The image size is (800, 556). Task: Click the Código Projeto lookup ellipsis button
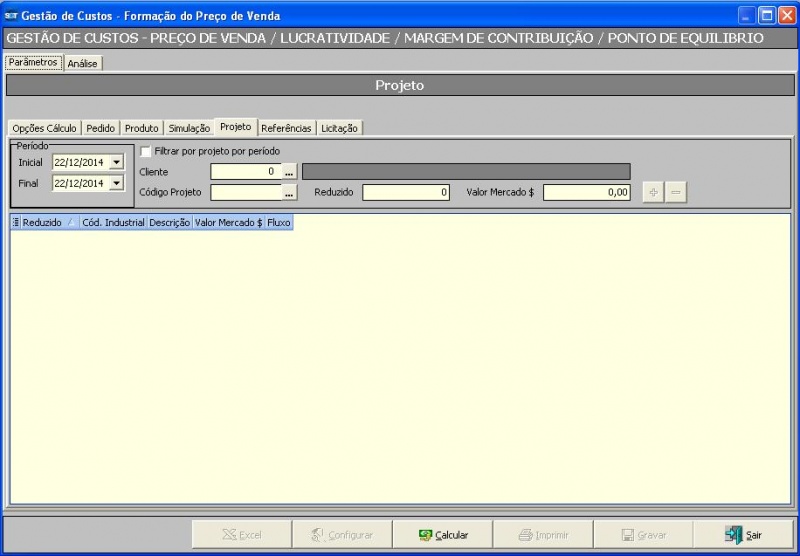coord(290,192)
